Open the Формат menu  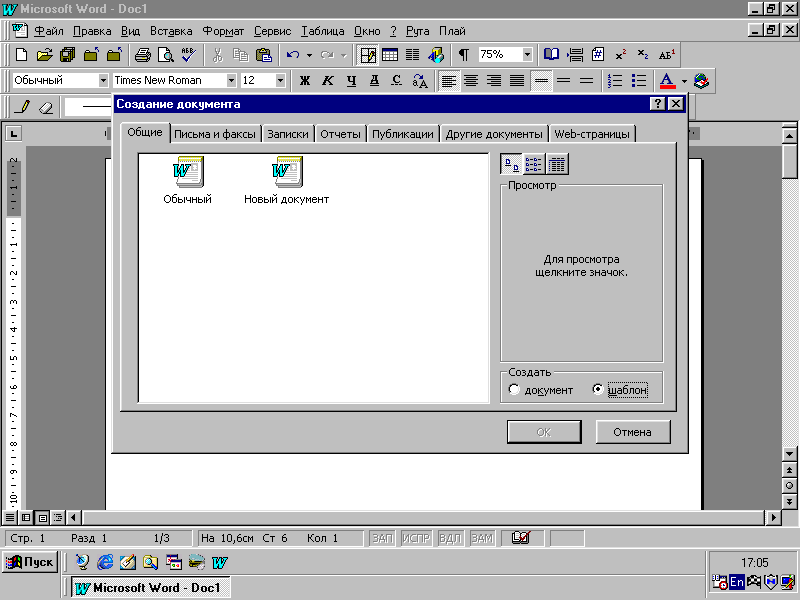point(223,31)
